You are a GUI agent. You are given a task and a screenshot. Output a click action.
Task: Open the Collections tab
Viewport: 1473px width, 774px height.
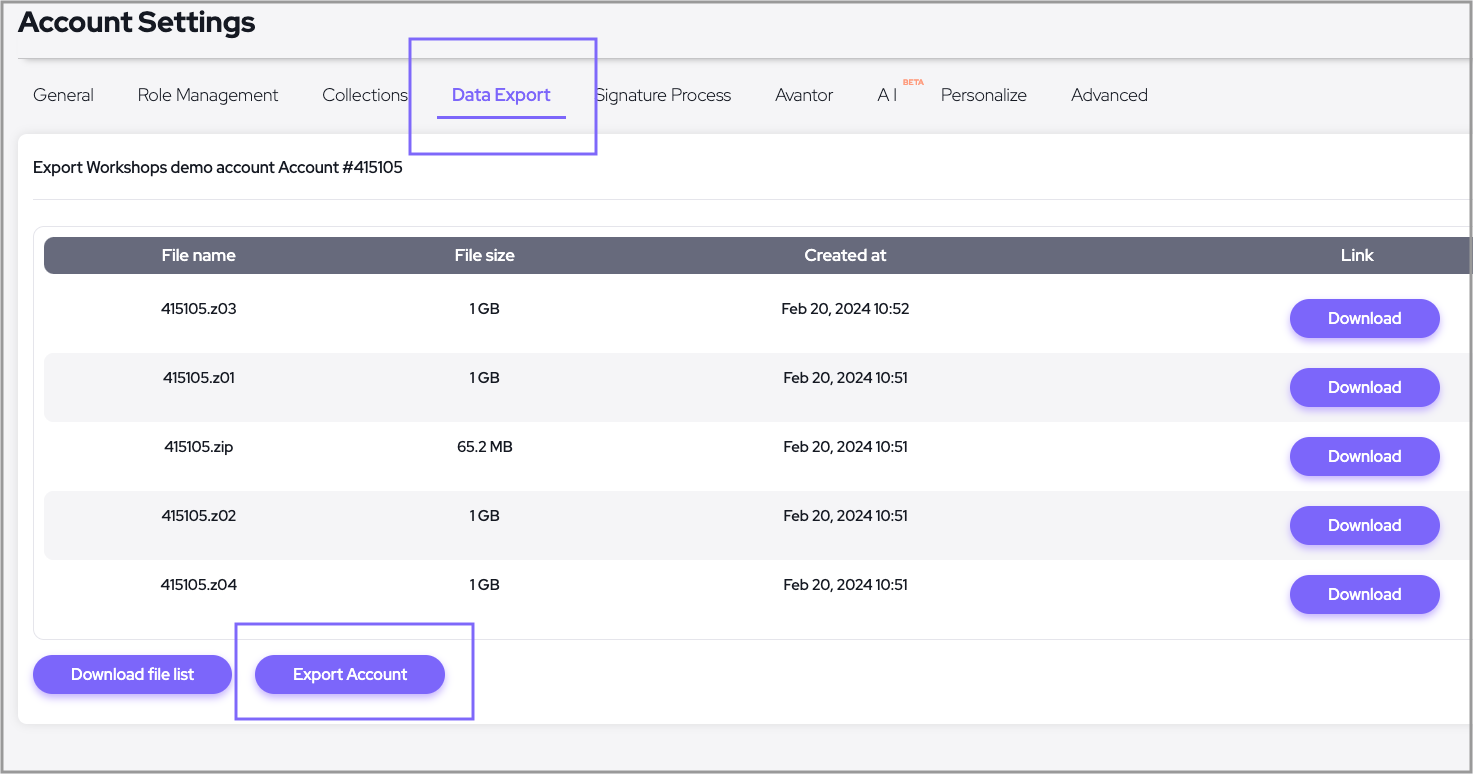tap(364, 95)
